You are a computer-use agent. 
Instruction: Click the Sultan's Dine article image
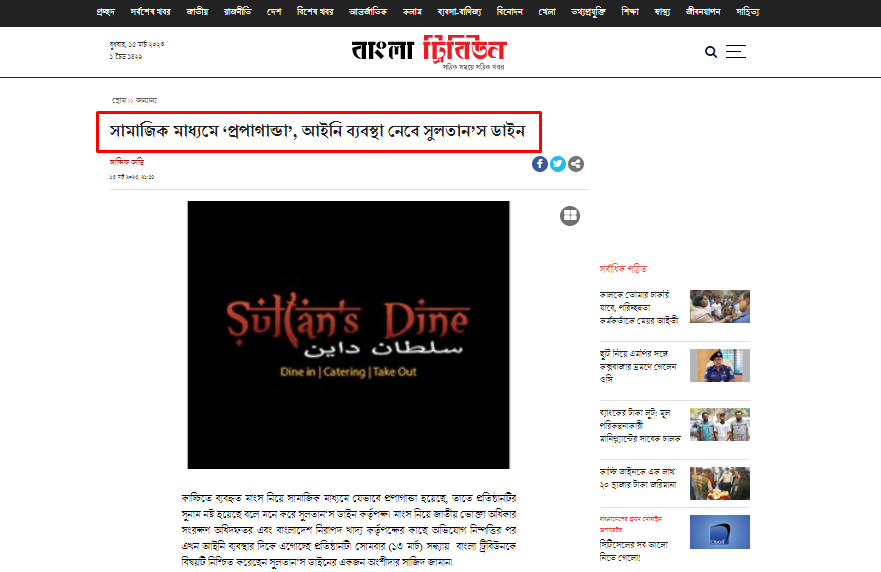[348, 335]
